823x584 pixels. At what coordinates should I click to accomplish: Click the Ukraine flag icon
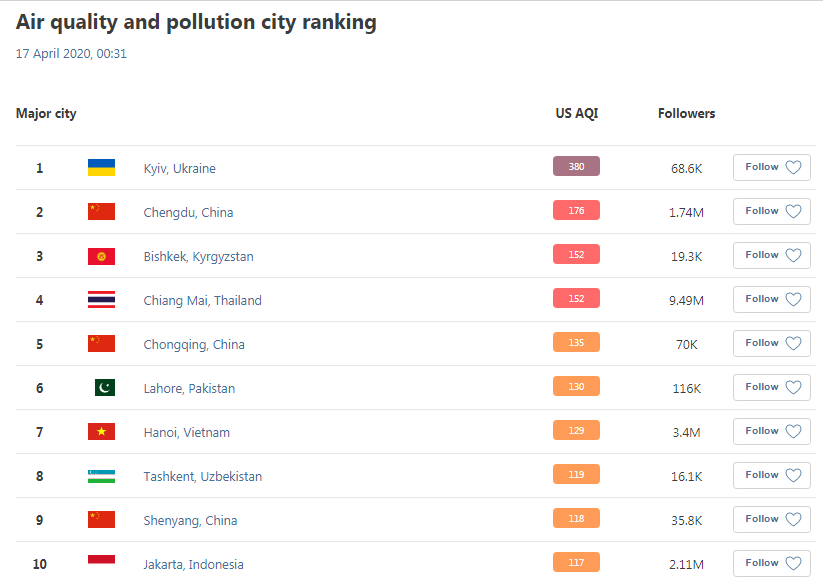[101, 168]
